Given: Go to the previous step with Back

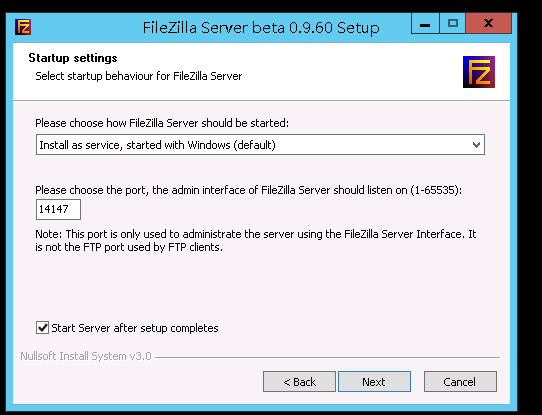Looking at the screenshot, I should pyautogui.click(x=299, y=382).
